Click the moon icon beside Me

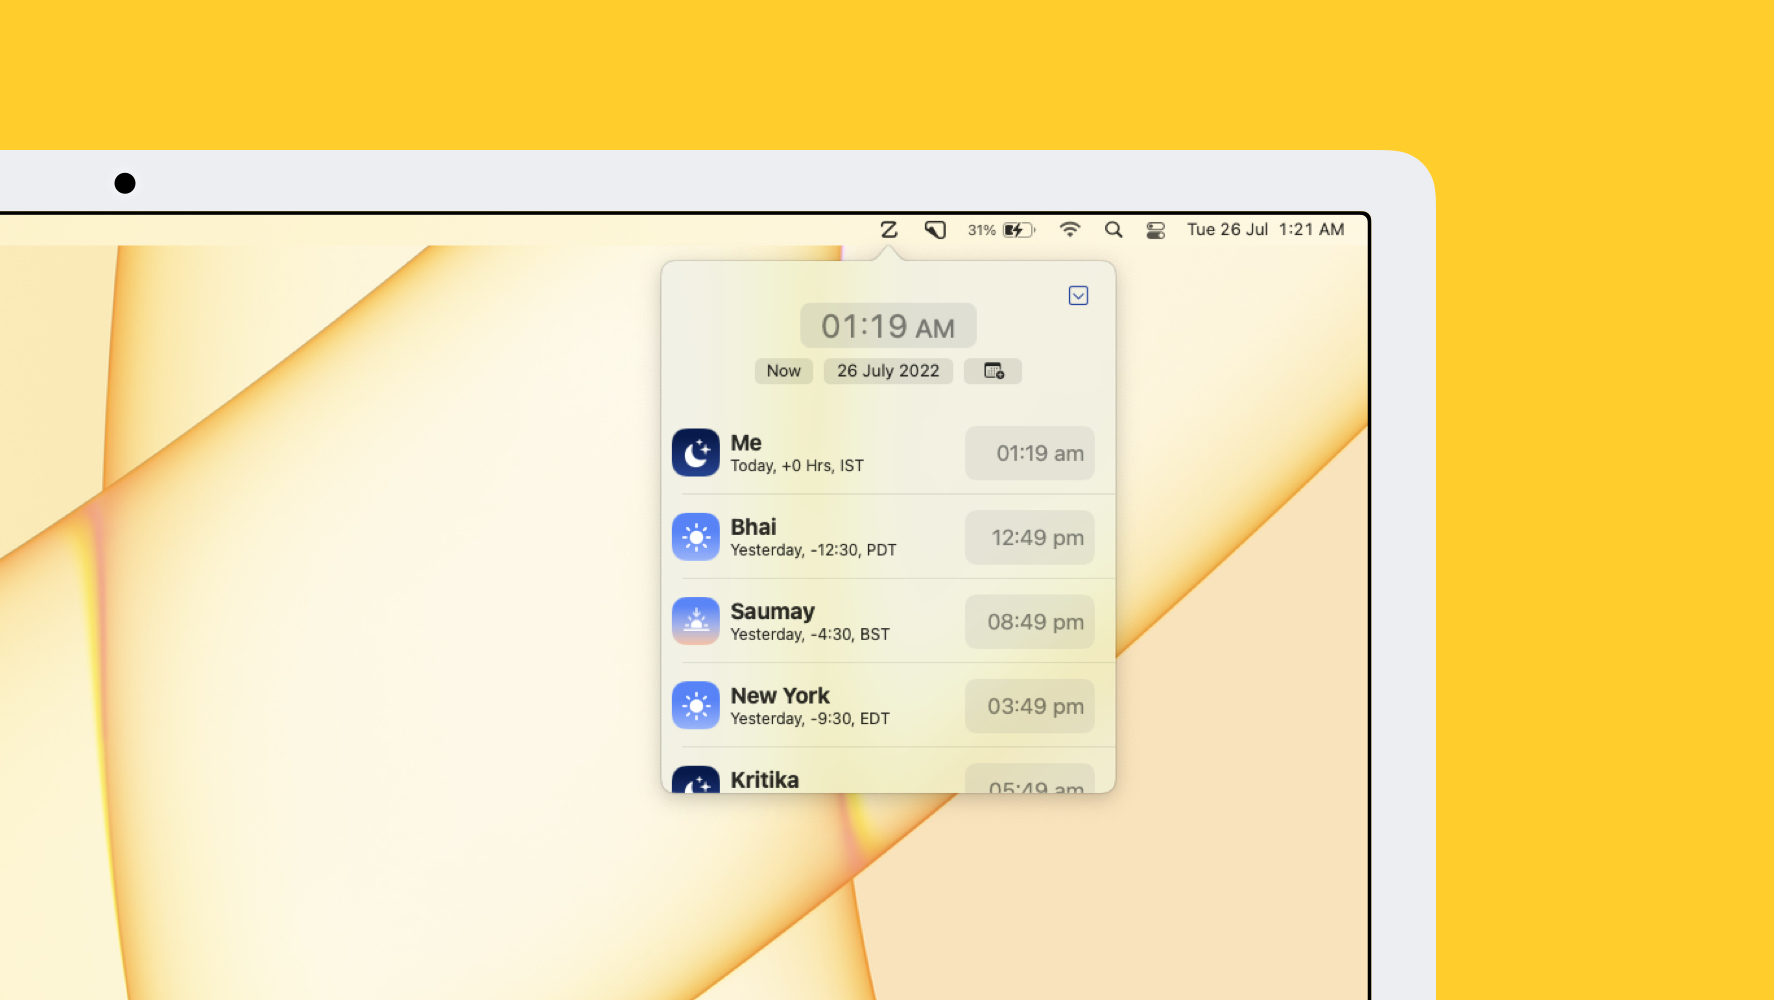point(696,453)
